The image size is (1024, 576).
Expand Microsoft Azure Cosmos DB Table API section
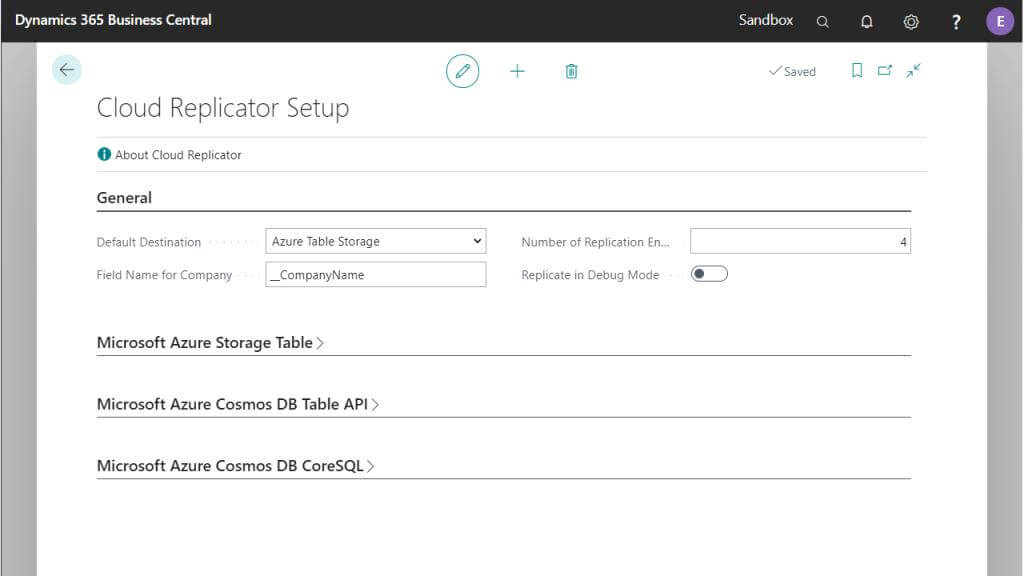click(238, 404)
